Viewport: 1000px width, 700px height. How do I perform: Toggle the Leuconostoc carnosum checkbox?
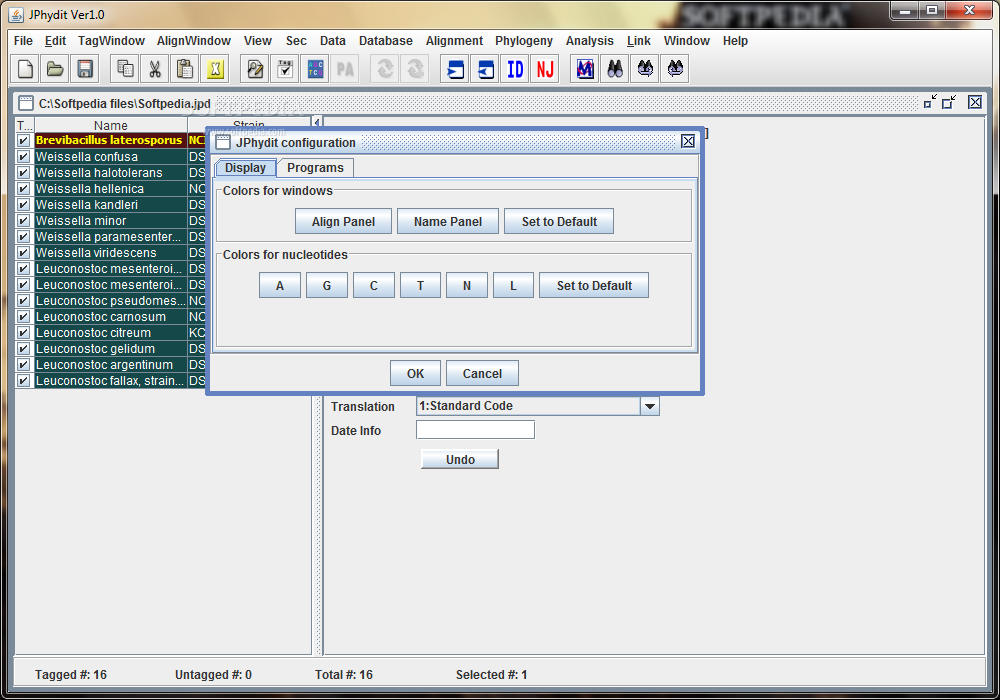(24, 316)
